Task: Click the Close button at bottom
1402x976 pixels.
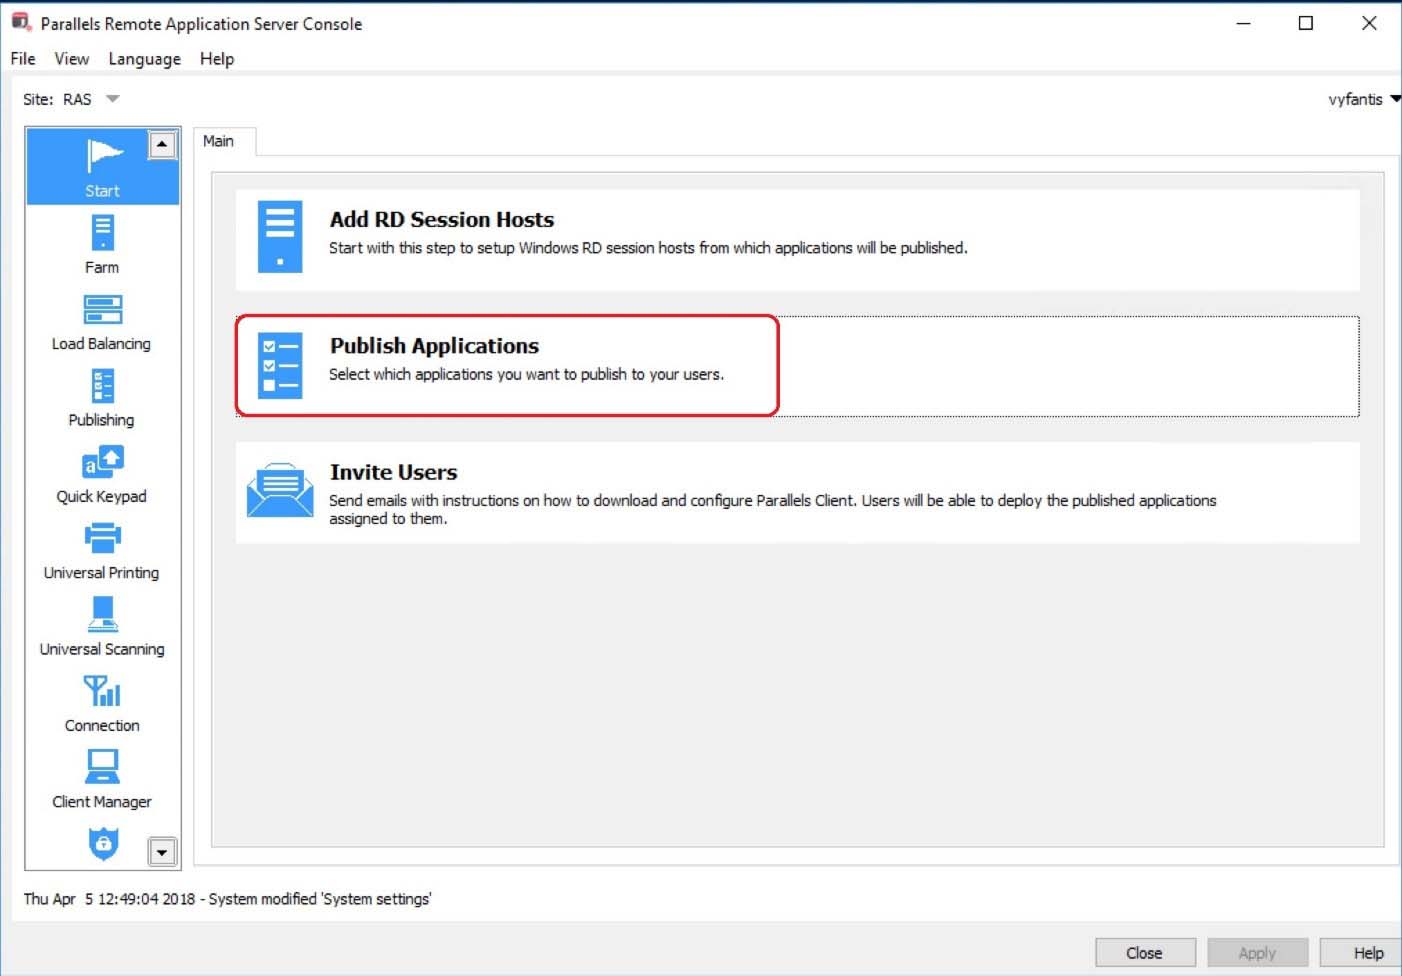Action: [x=1145, y=953]
